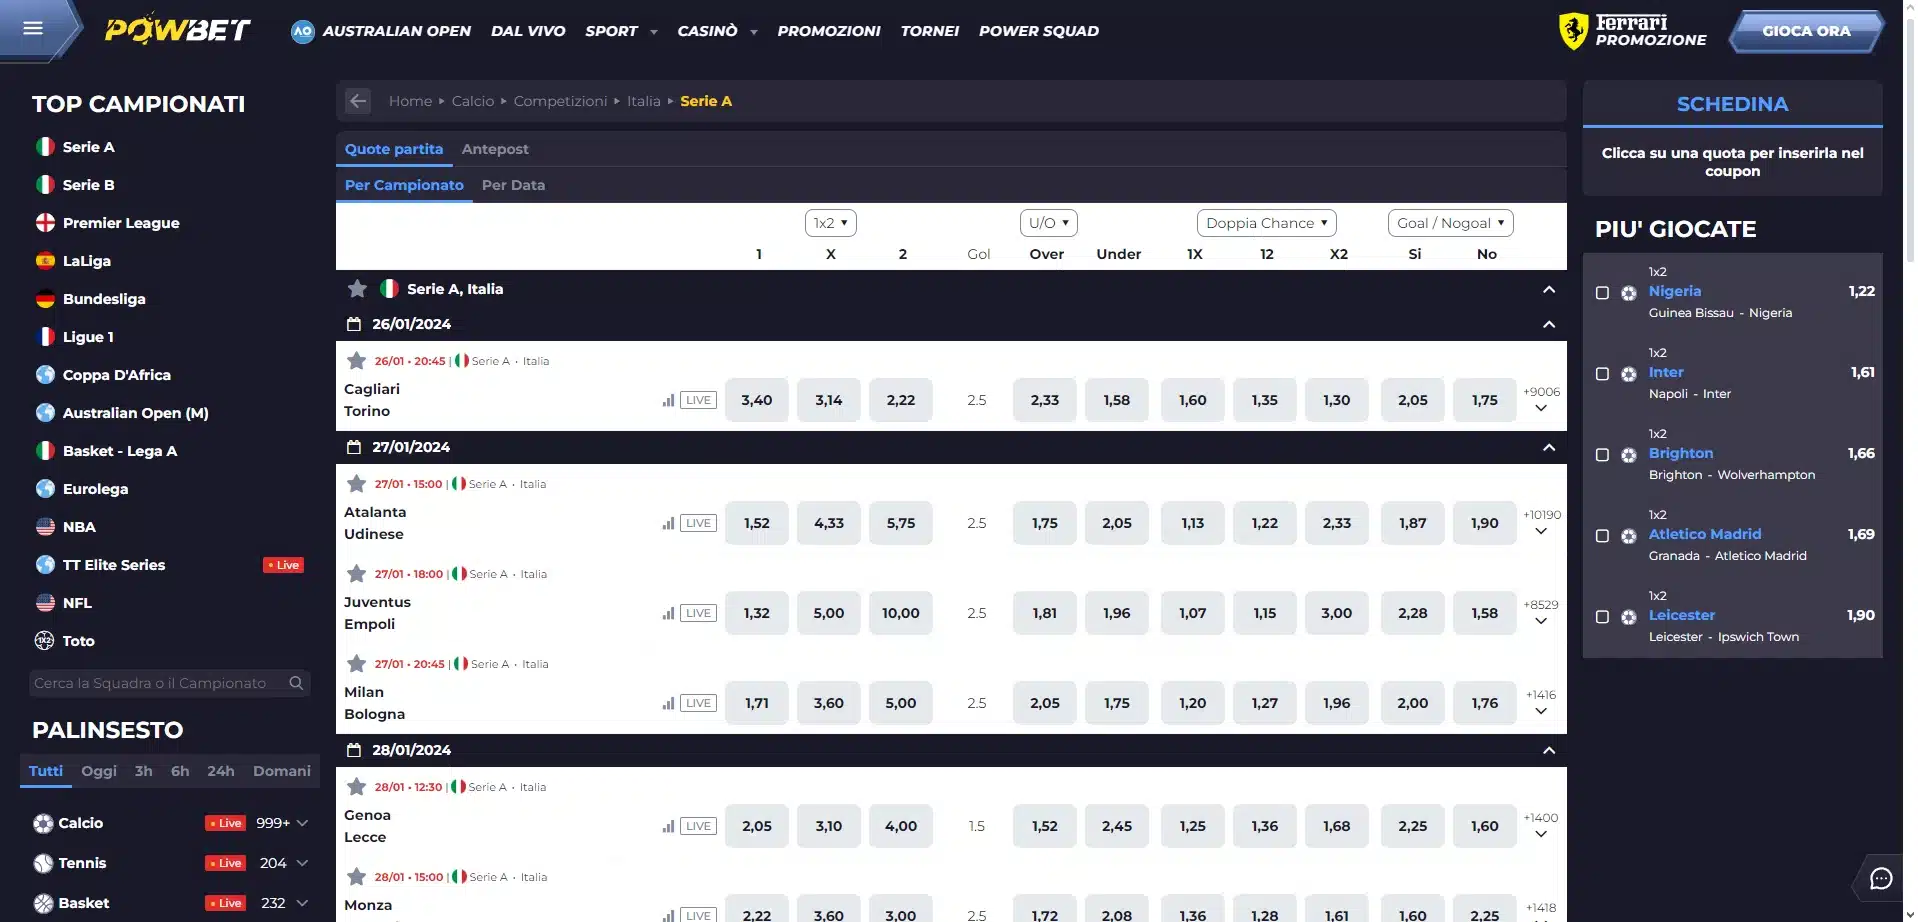Open the Sport menu in top navigation
This screenshot has height=922, width=1918.
click(621, 31)
